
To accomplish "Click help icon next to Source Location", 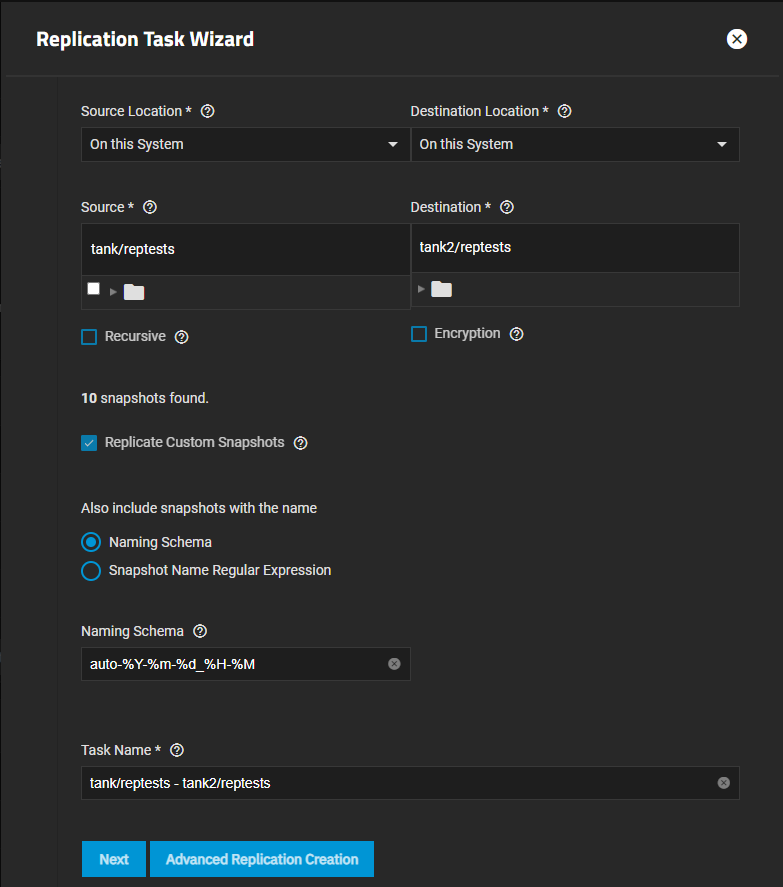I will tap(208, 112).
